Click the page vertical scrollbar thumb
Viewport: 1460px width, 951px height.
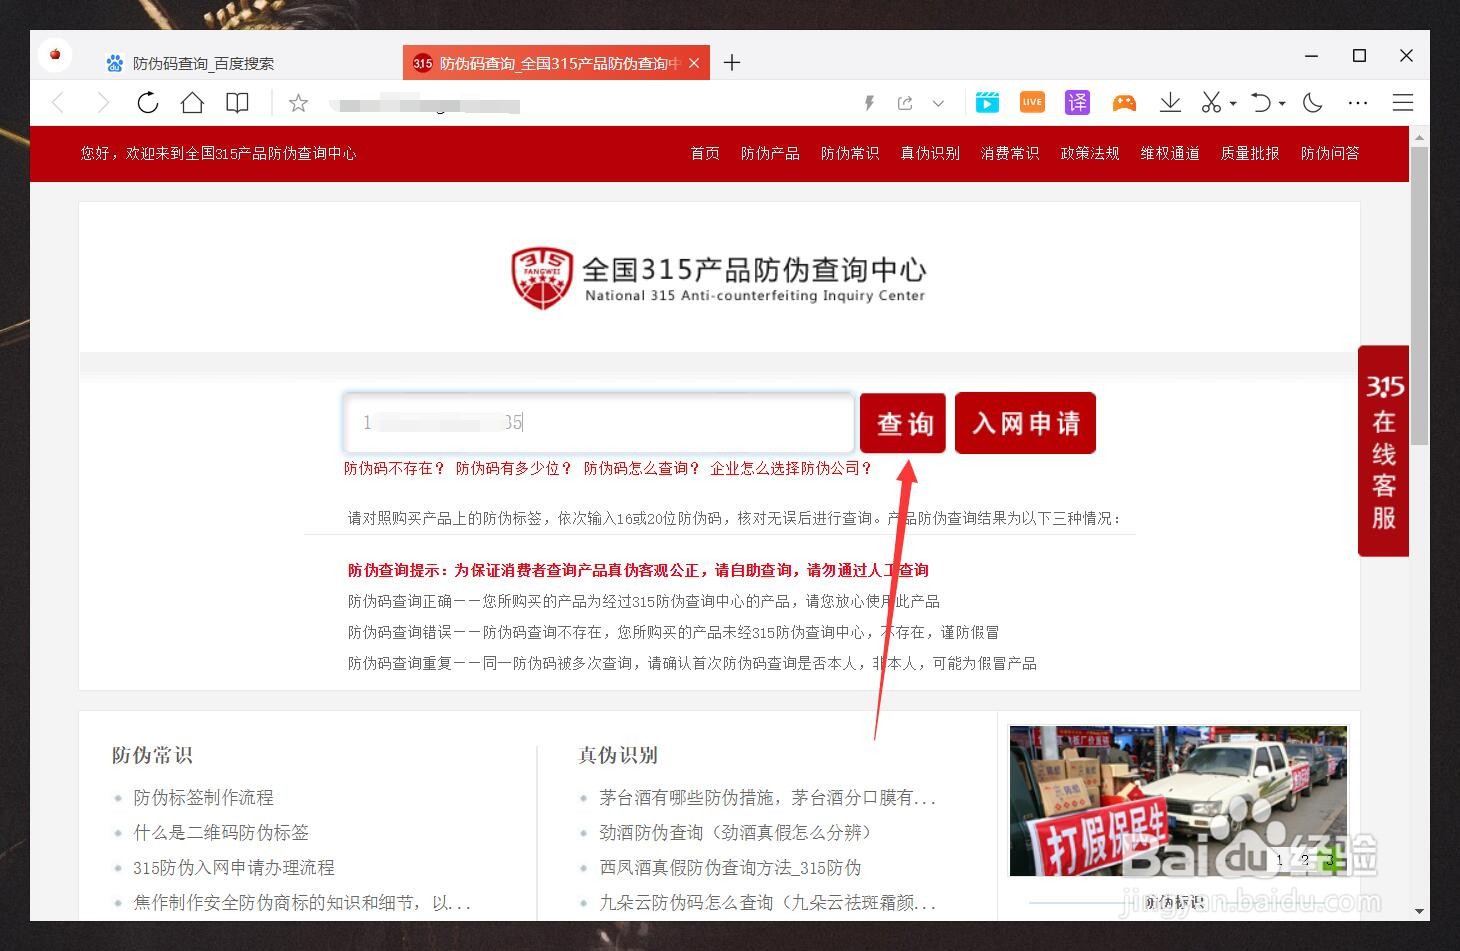pos(1419,295)
